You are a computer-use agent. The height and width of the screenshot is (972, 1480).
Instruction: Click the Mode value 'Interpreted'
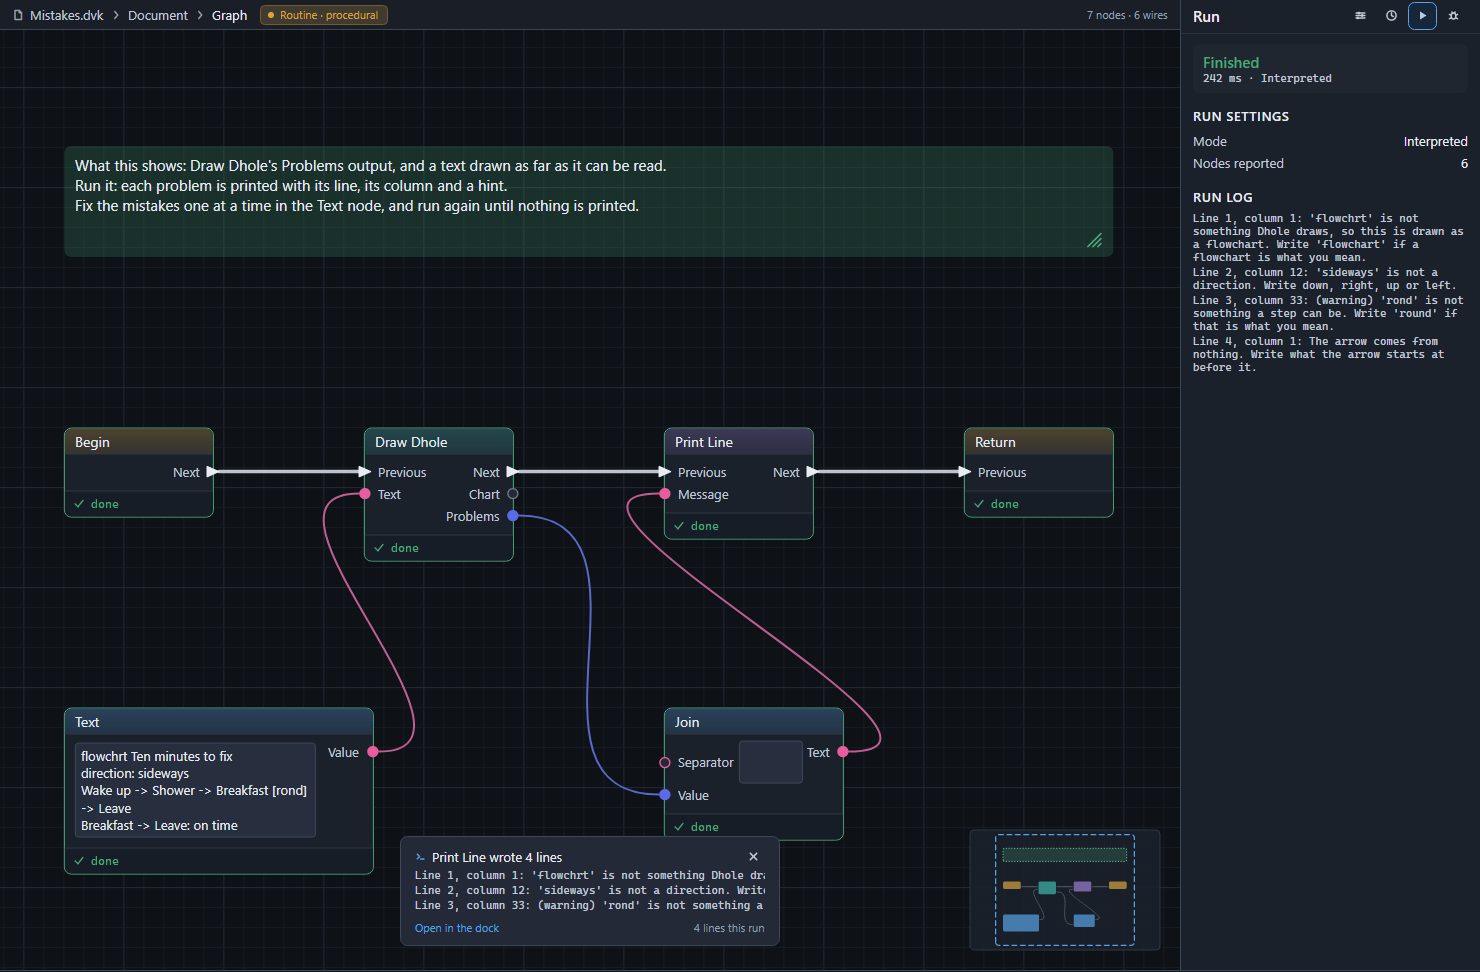[1435, 142]
